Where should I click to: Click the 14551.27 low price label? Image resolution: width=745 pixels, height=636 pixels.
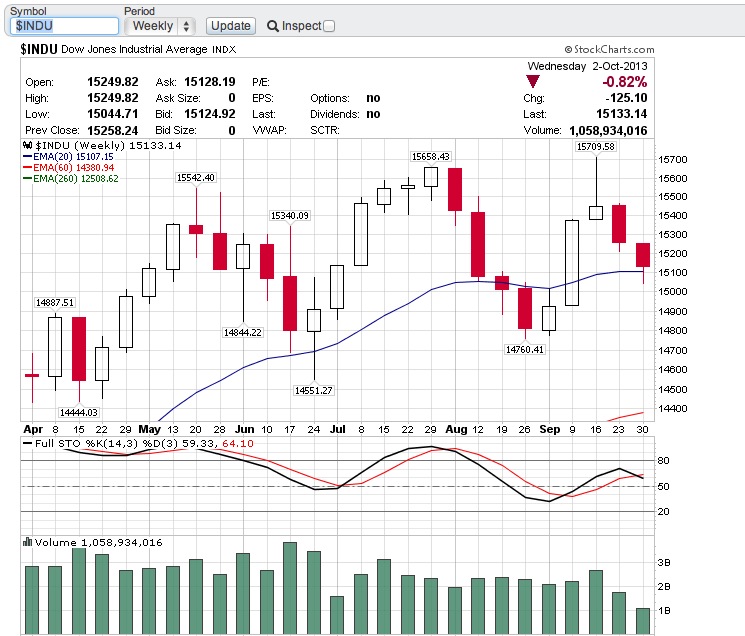tap(314, 390)
